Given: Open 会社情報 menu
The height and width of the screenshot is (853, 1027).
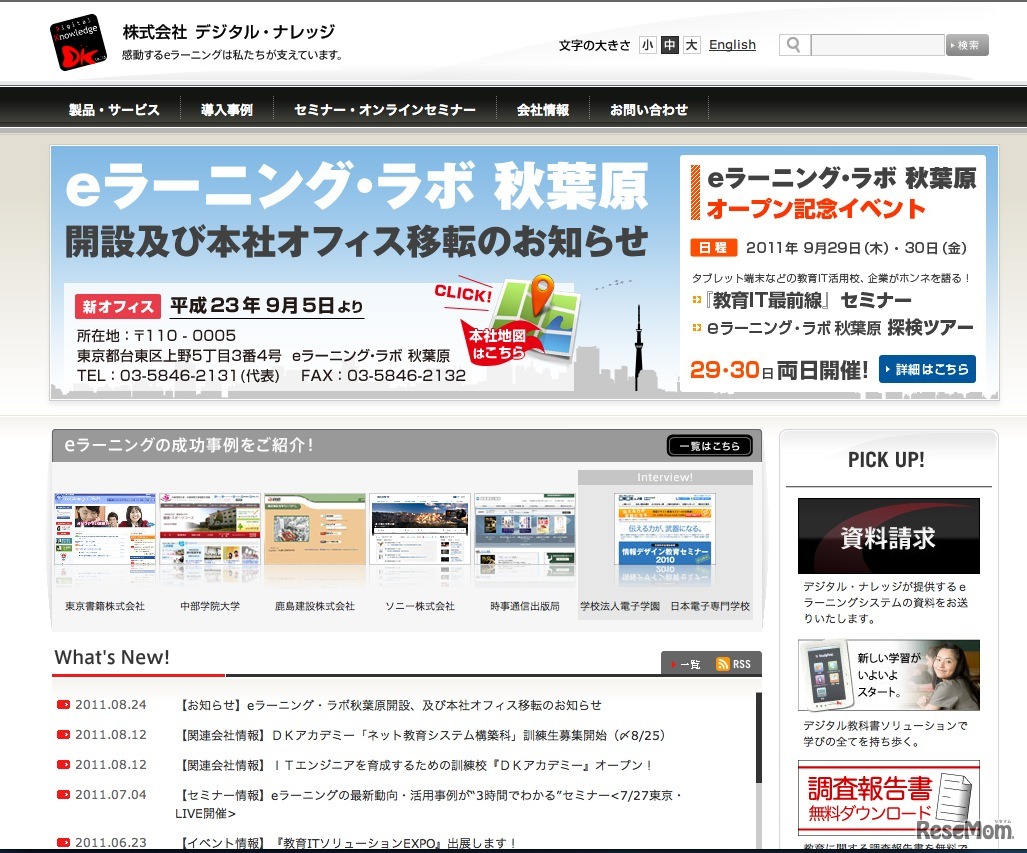Looking at the screenshot, I should click(543, 109).
